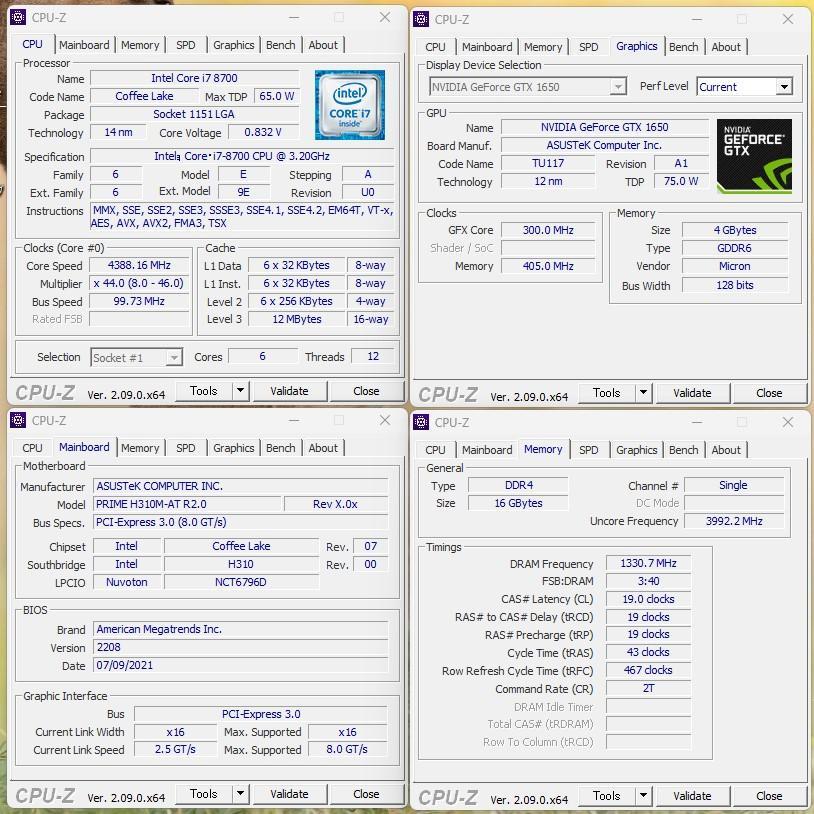Viewport: 814px width, 814px height.
Task: Click Tools button in Graphics window
Action: coord(606,392)
